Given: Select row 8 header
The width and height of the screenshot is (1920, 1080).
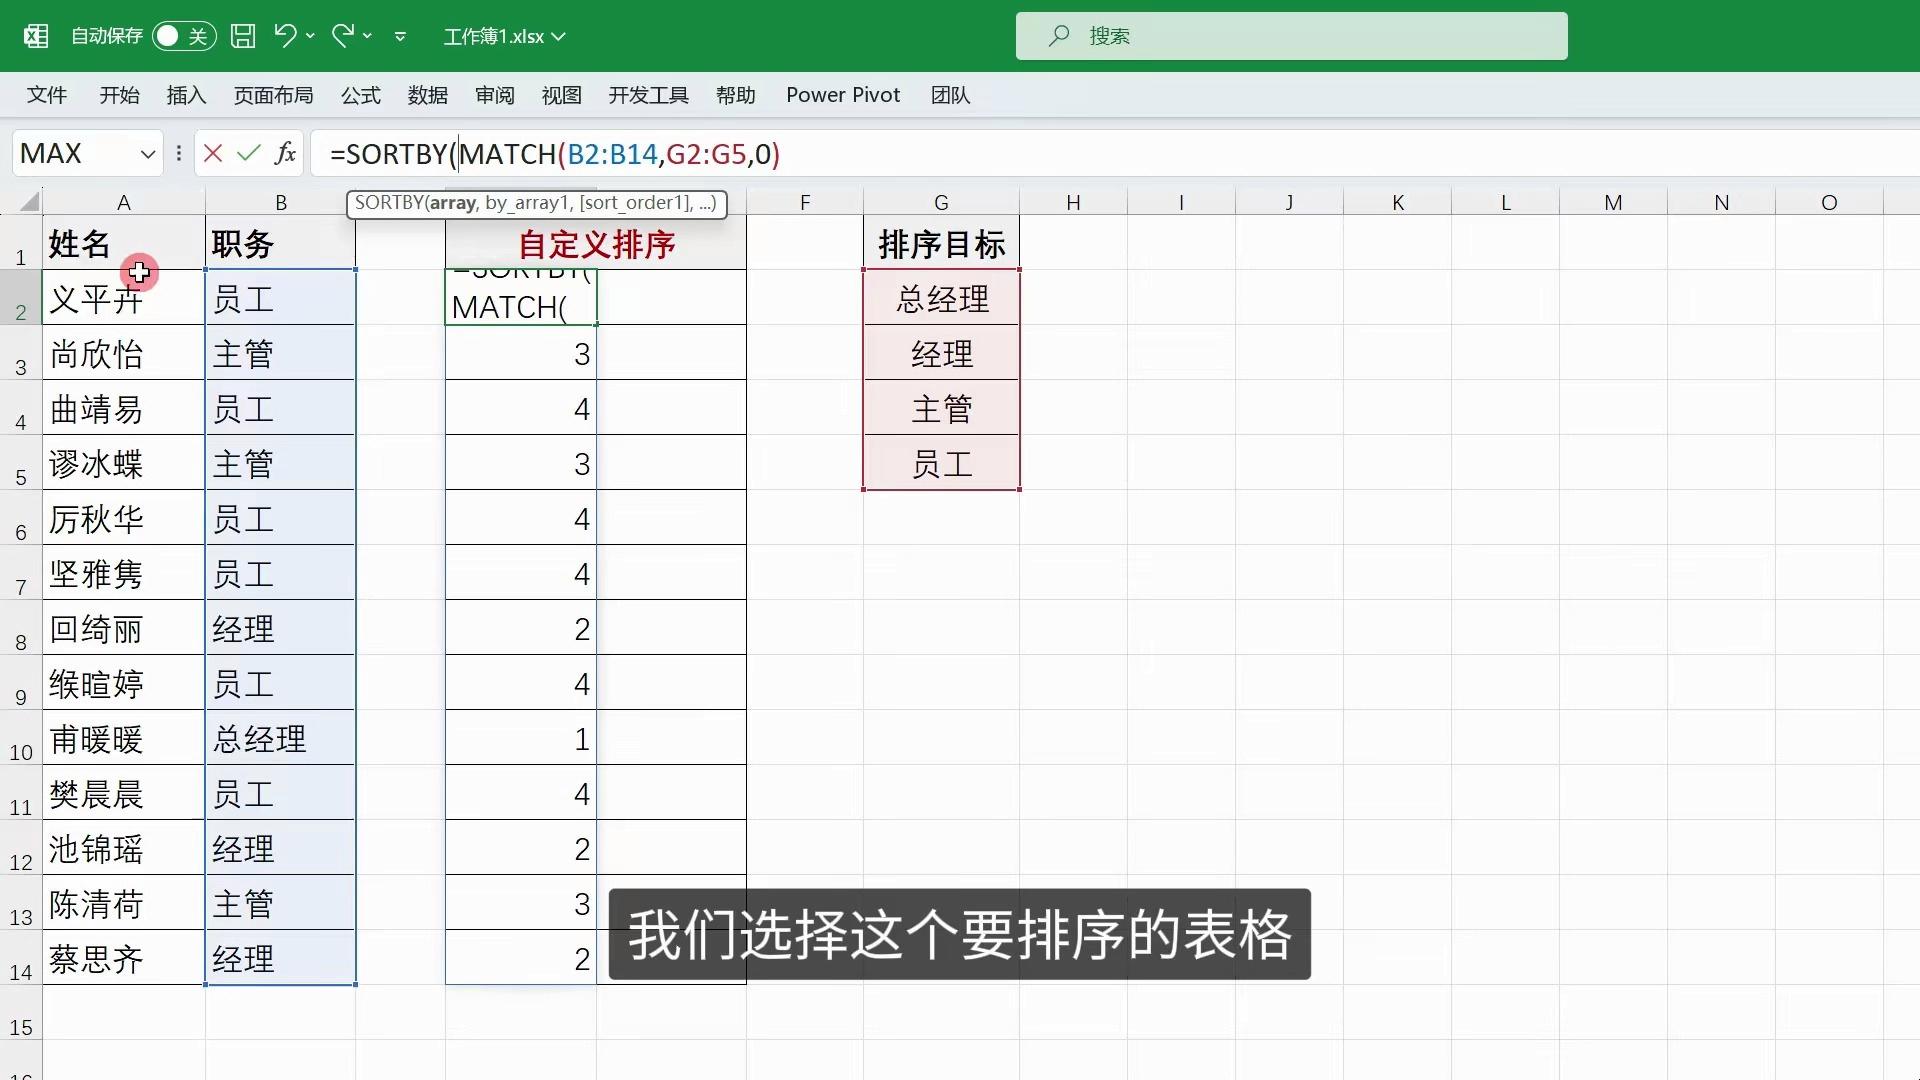Looking at the screenshot, I should (x=21, y=628).
